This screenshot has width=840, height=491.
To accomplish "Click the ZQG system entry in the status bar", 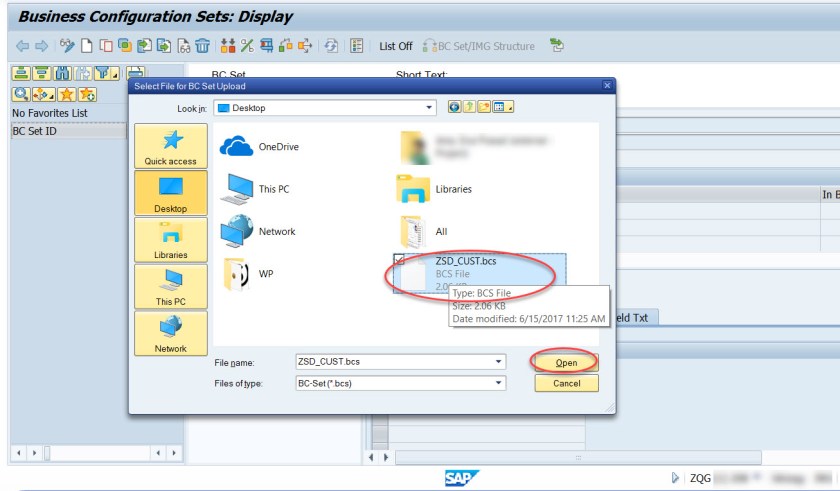I will (700, 478).
